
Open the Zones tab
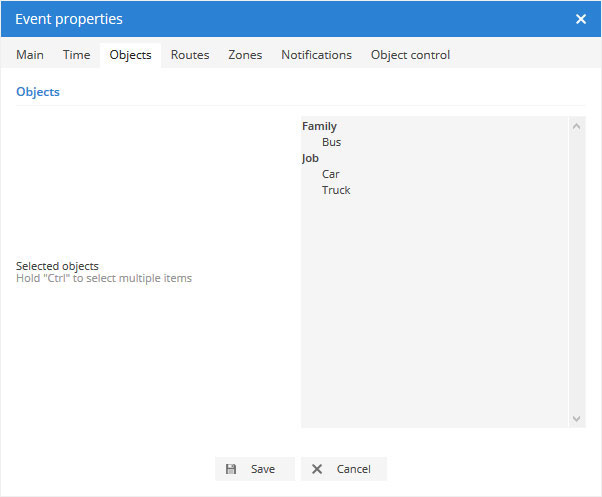click(x=245, y=55)
